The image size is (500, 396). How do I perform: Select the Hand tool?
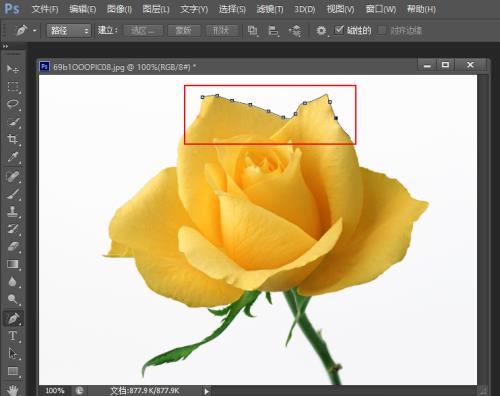point(13,389)
